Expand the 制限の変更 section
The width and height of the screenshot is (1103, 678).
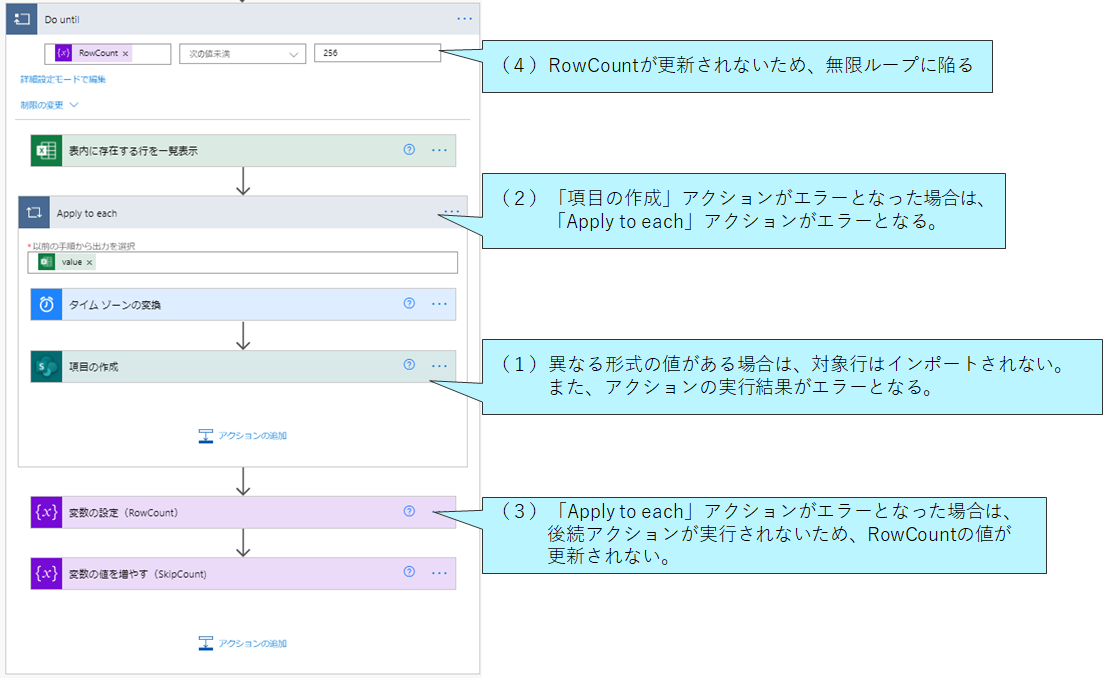tap(49, 105)
